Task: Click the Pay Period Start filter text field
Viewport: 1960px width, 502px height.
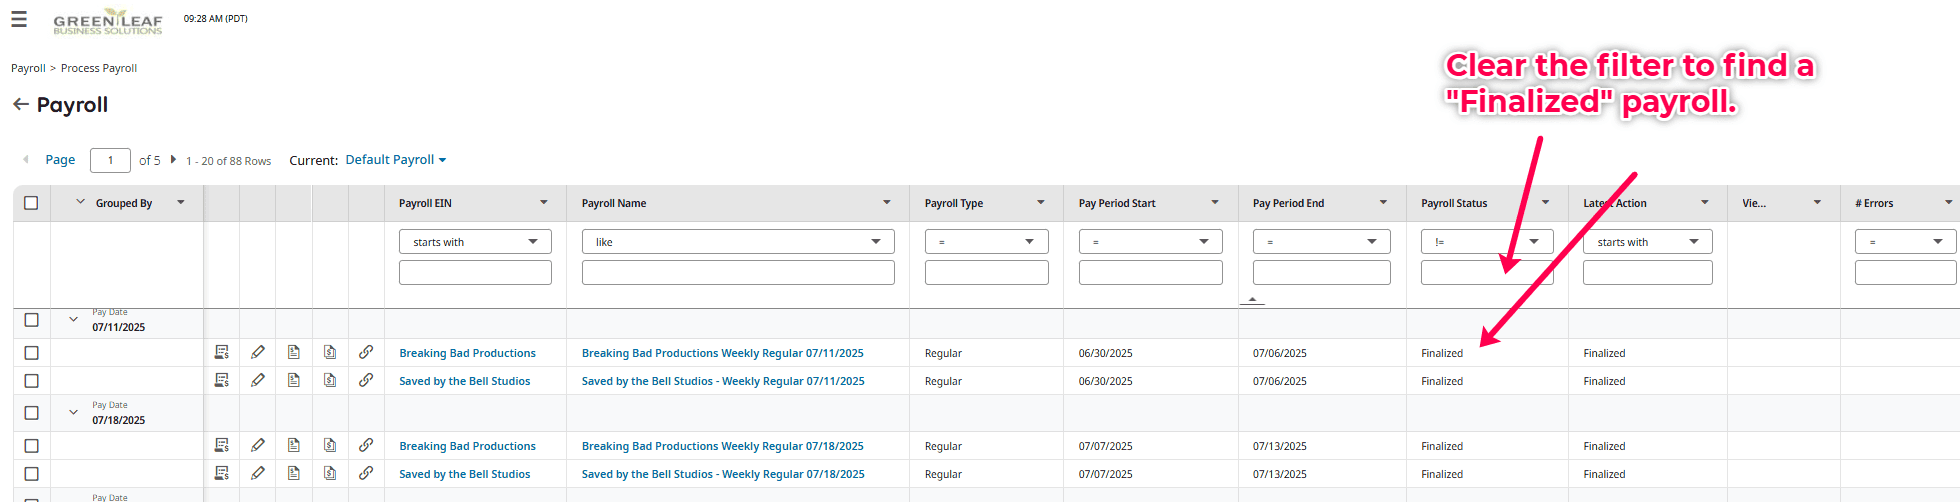Action: pos(1151,272)
